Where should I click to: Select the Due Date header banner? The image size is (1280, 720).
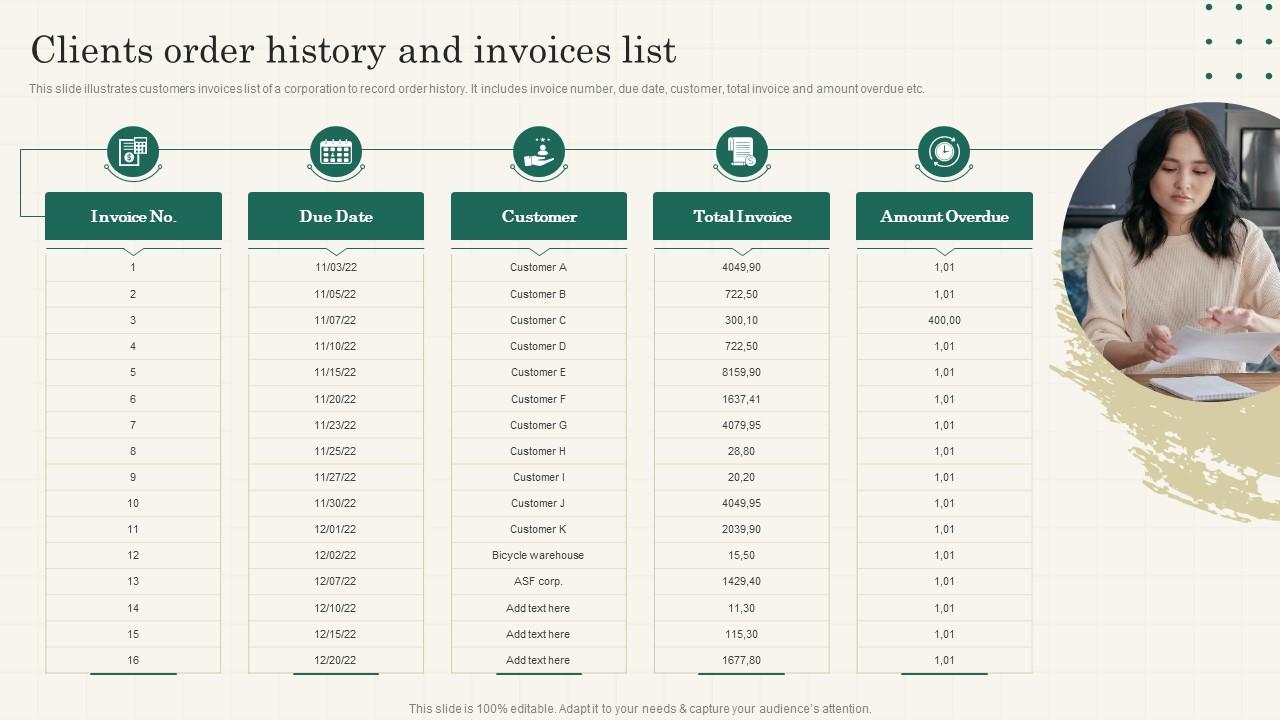336,216
